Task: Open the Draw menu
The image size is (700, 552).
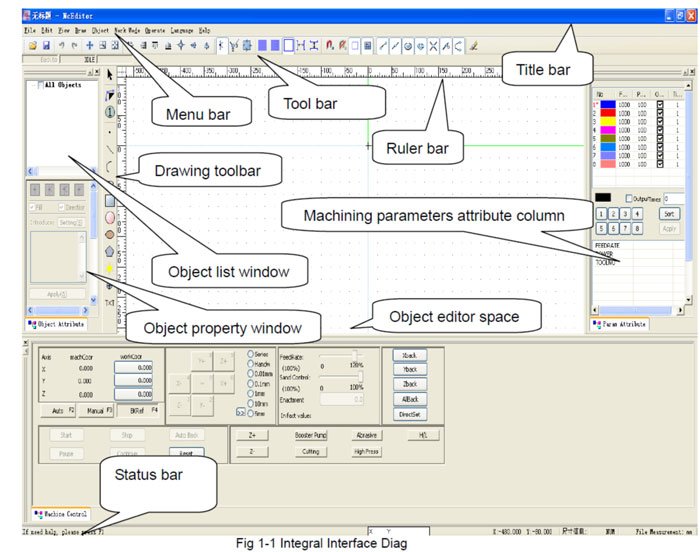Action: [80, 30]
